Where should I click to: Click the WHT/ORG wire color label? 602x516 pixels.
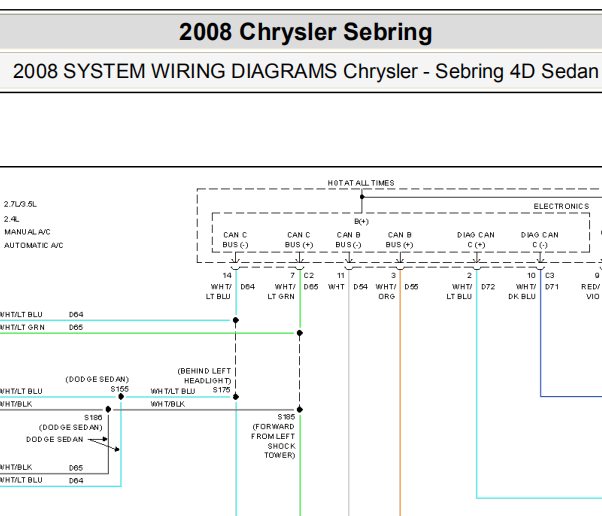tap(386, 292)
